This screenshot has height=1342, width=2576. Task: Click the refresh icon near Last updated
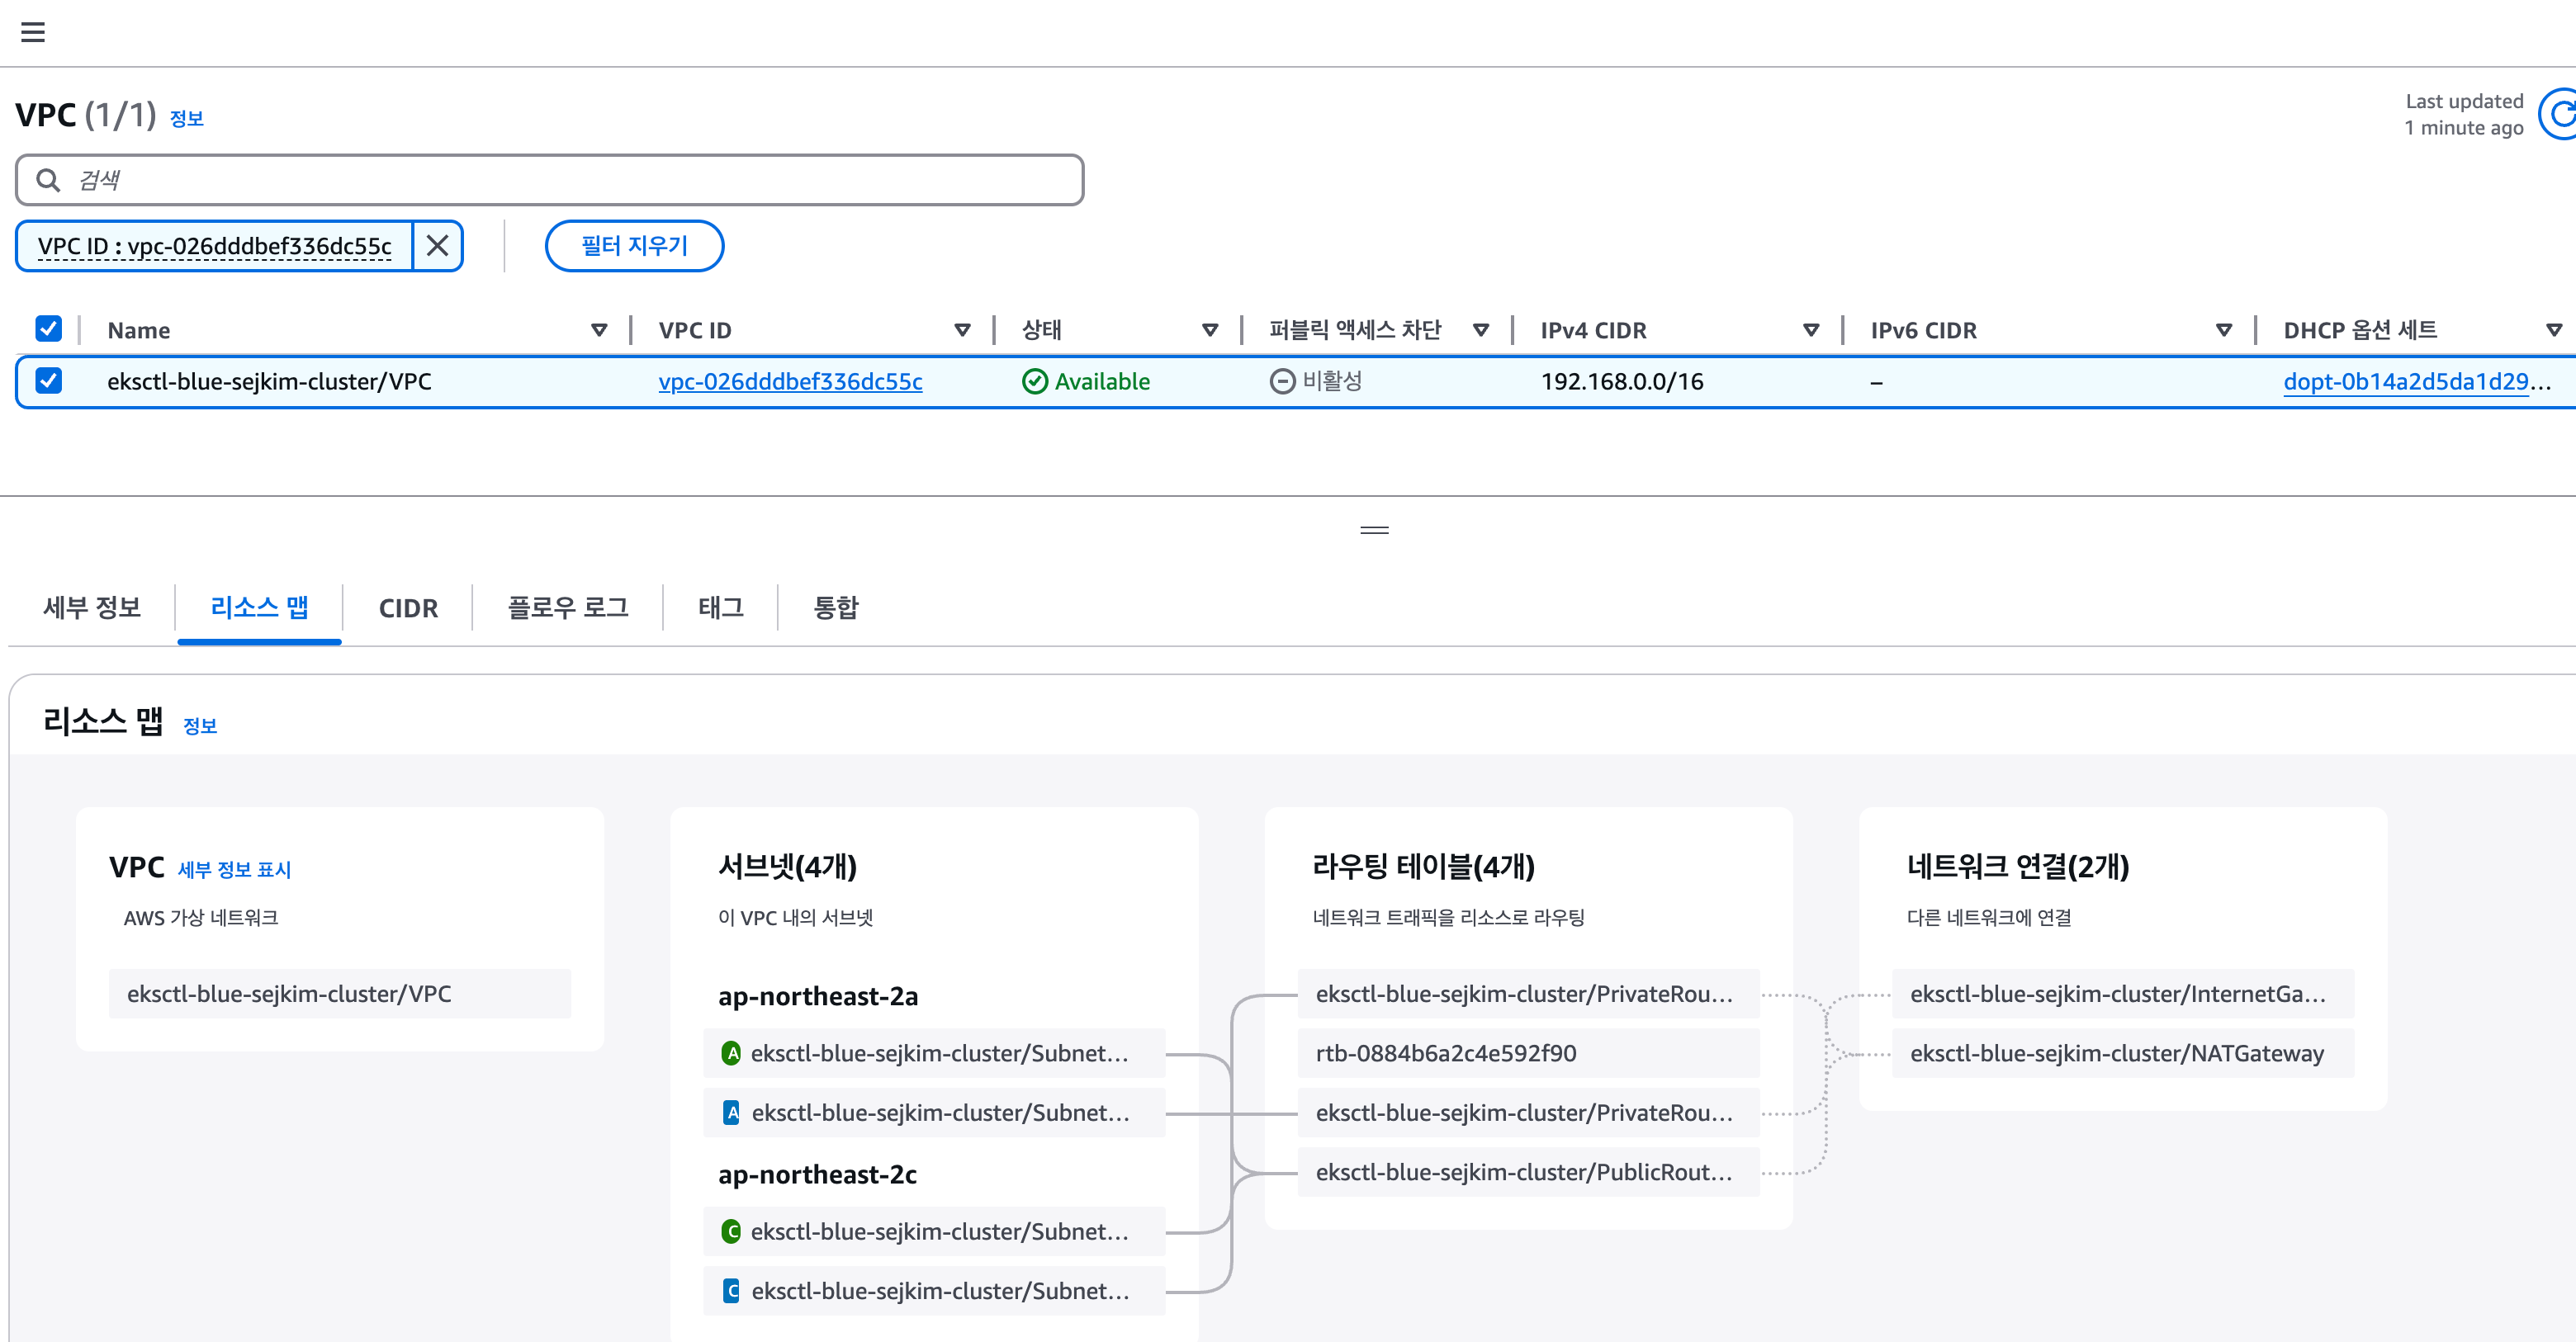point(2559,115)
